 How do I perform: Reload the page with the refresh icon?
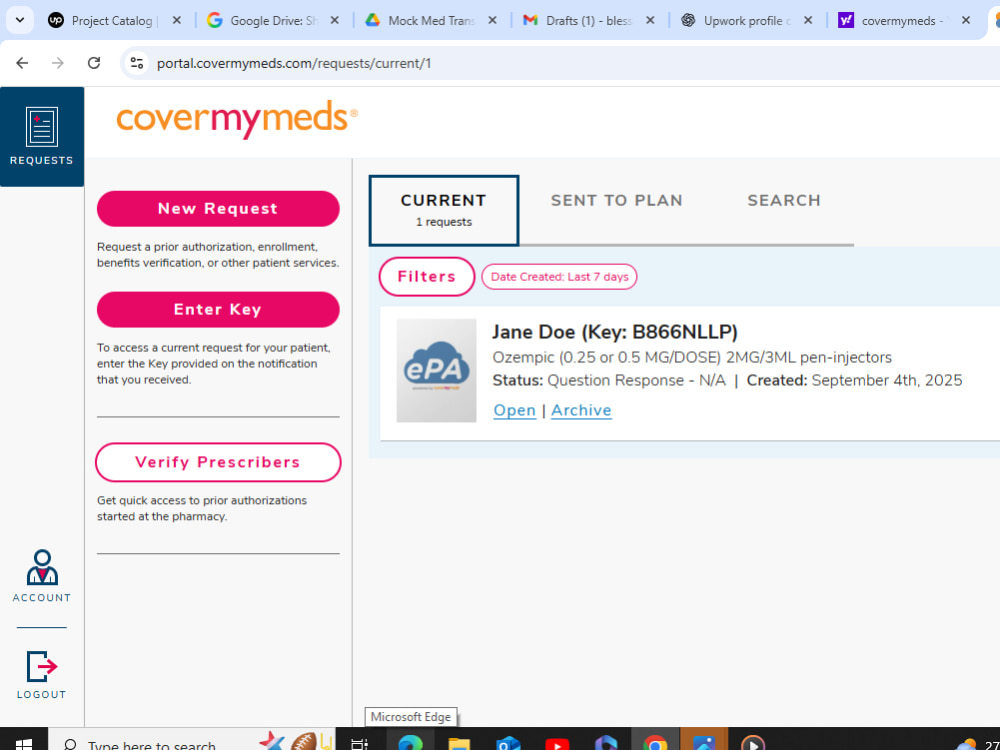click(94, 63)
